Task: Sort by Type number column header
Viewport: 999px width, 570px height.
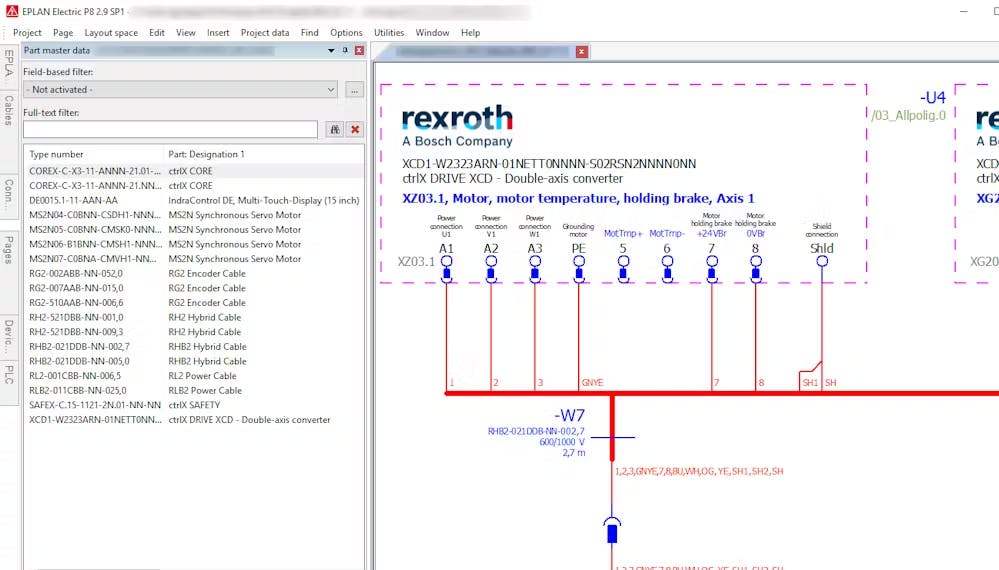Action: click(94, 154)
